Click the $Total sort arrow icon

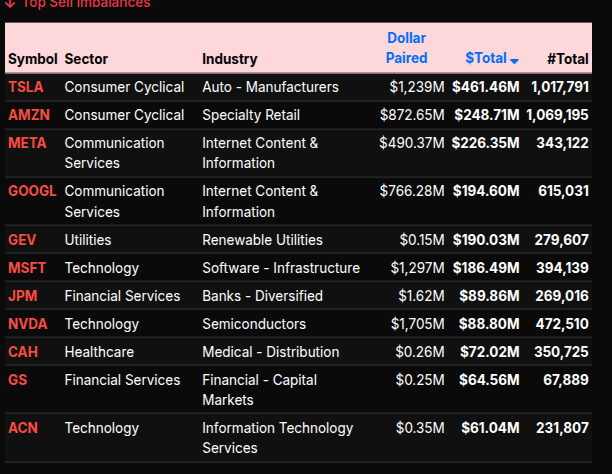(x=514, y=60)
